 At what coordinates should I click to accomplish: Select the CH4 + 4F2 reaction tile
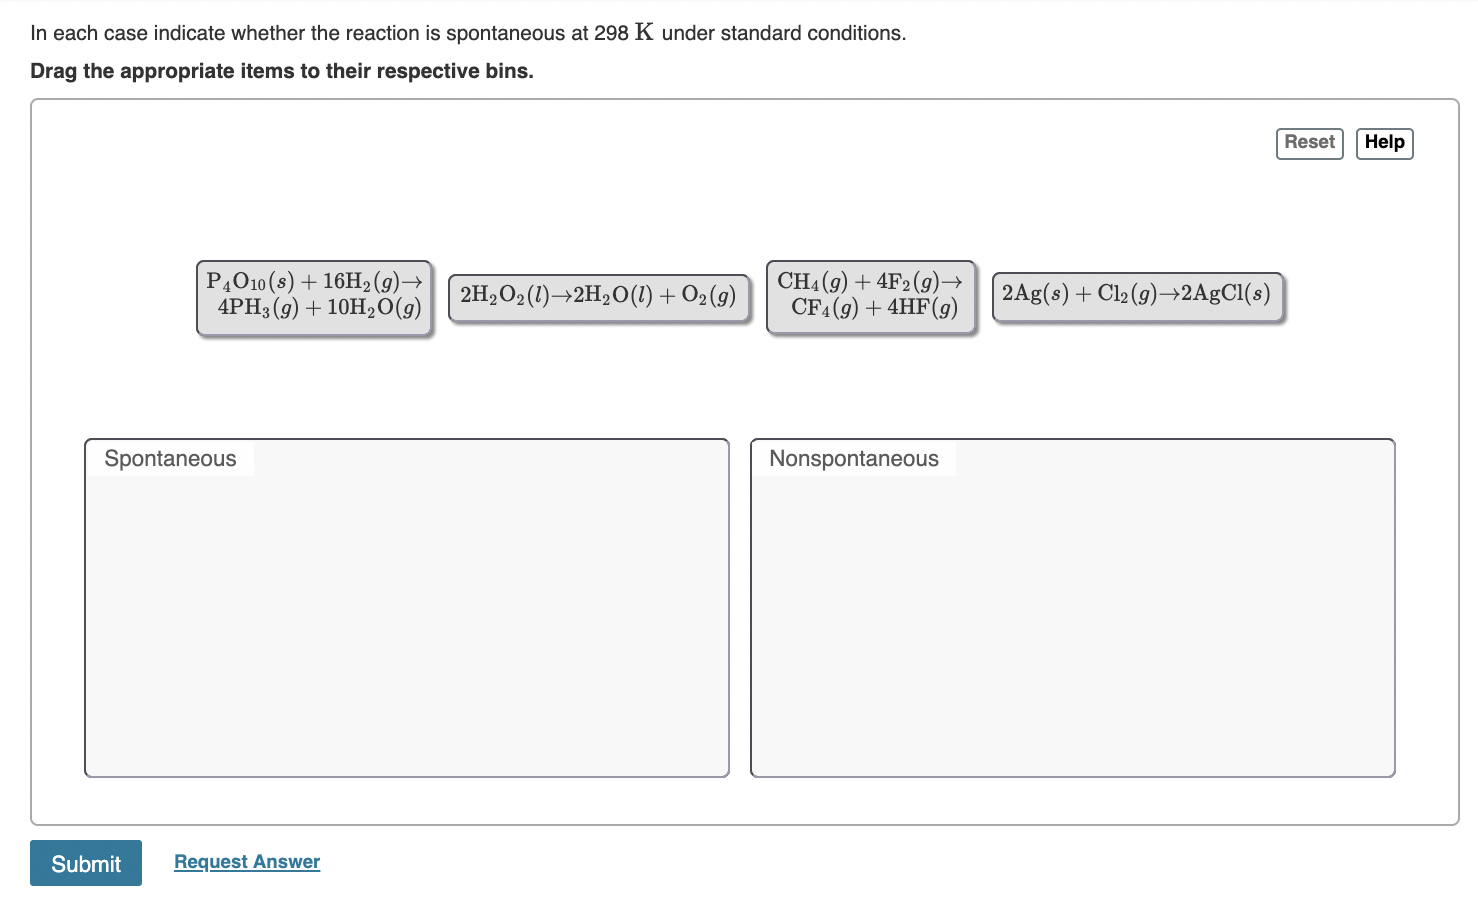(x=870, y=296)
